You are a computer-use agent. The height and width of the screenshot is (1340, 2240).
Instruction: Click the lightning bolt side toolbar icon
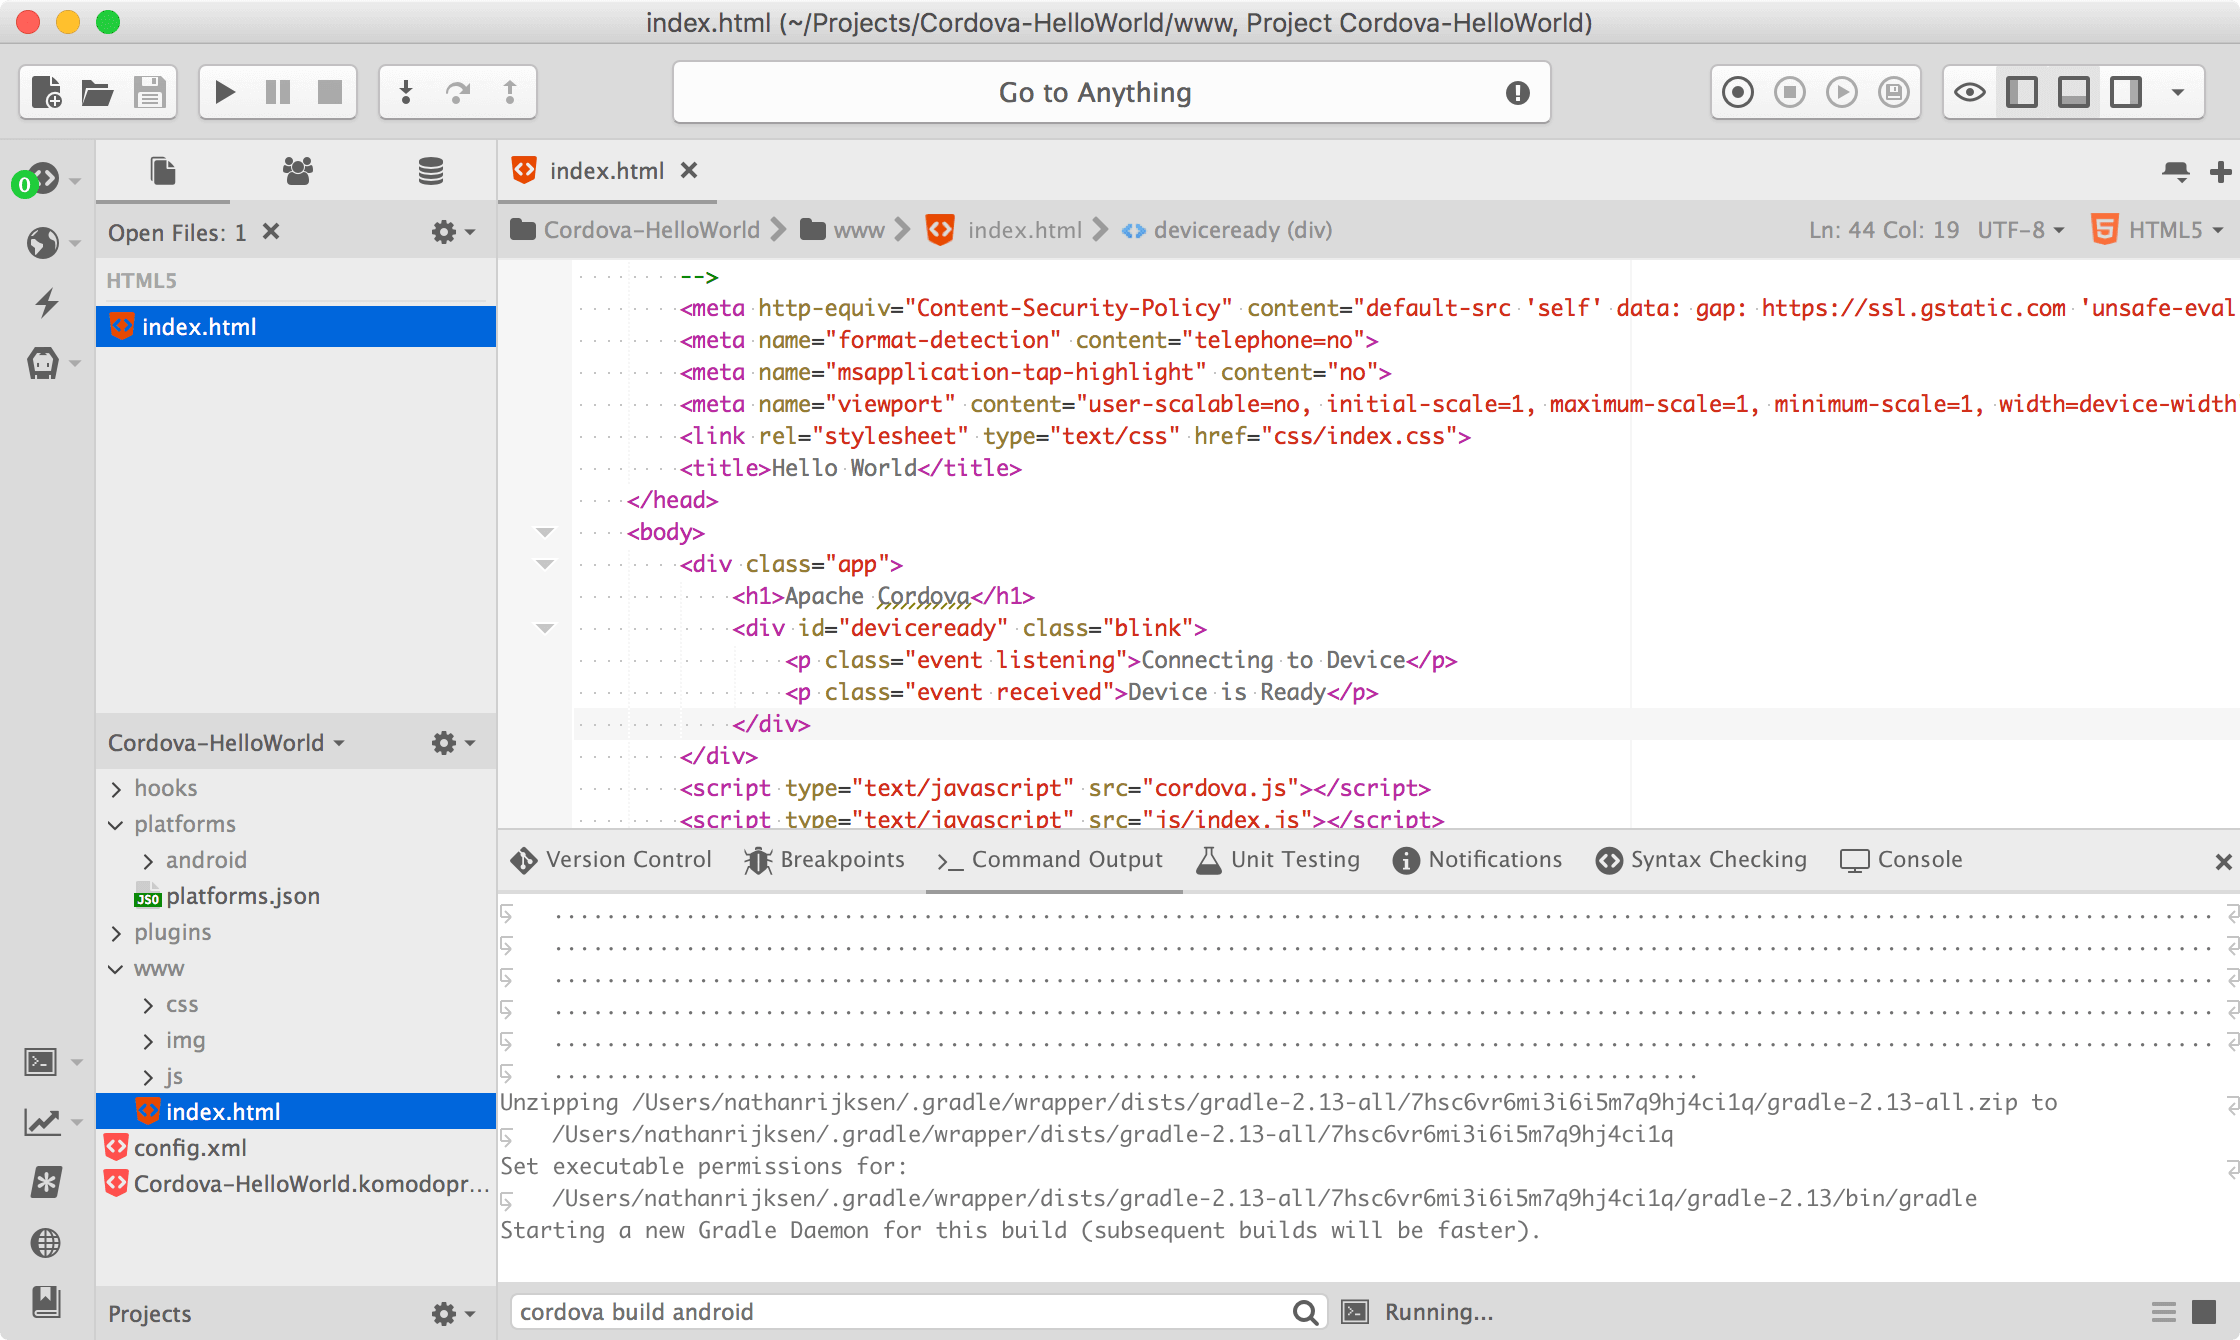click(x=46, y=302)
